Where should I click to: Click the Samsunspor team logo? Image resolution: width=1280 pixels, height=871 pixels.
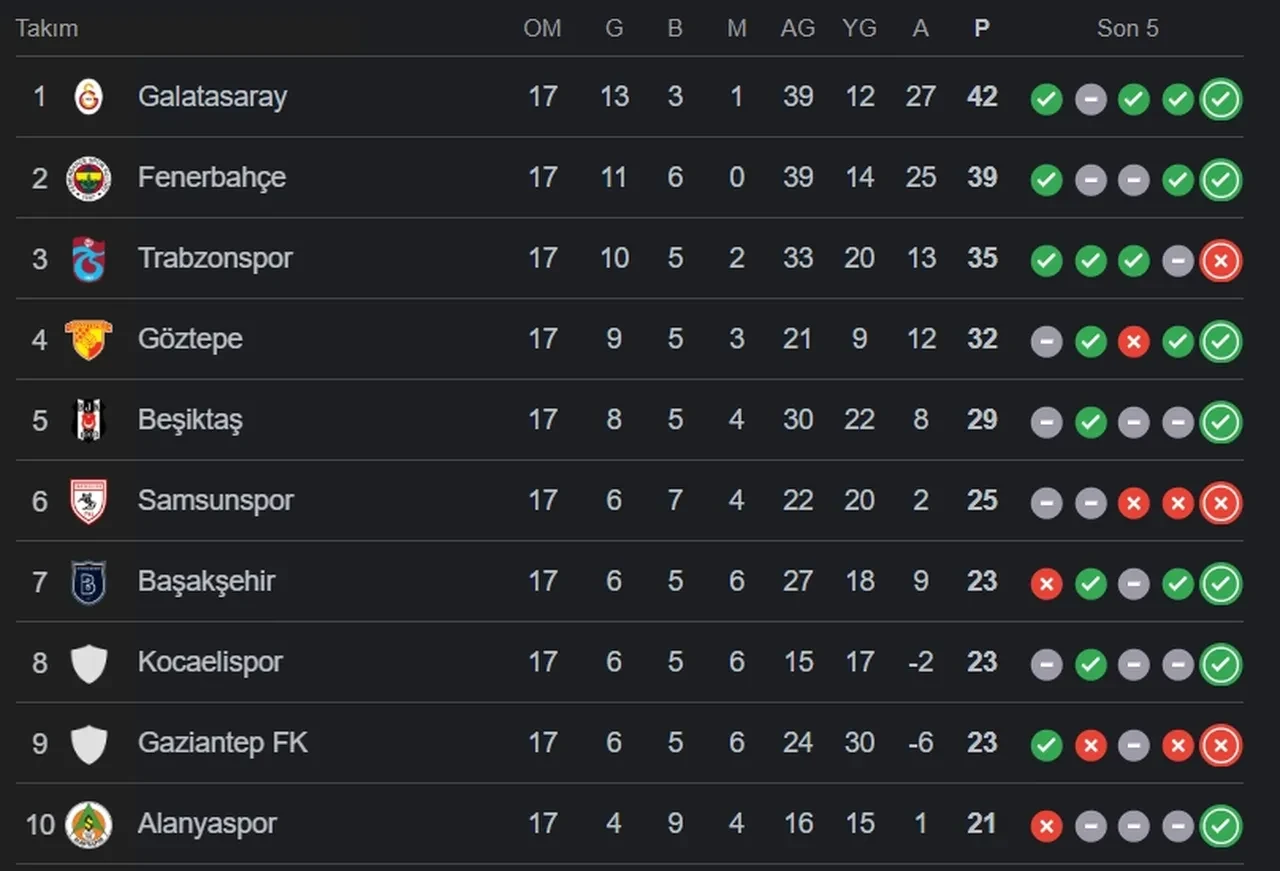tap(89, 501)
